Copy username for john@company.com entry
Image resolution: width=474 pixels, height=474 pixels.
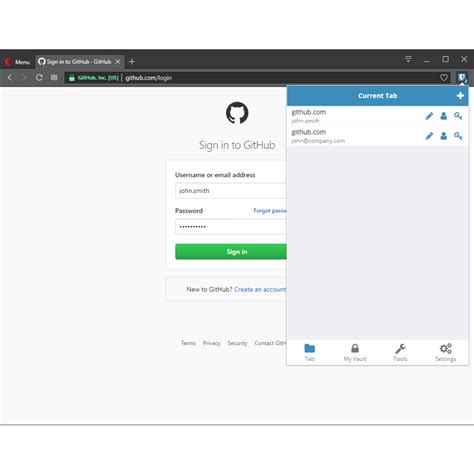tap(444, 136)
